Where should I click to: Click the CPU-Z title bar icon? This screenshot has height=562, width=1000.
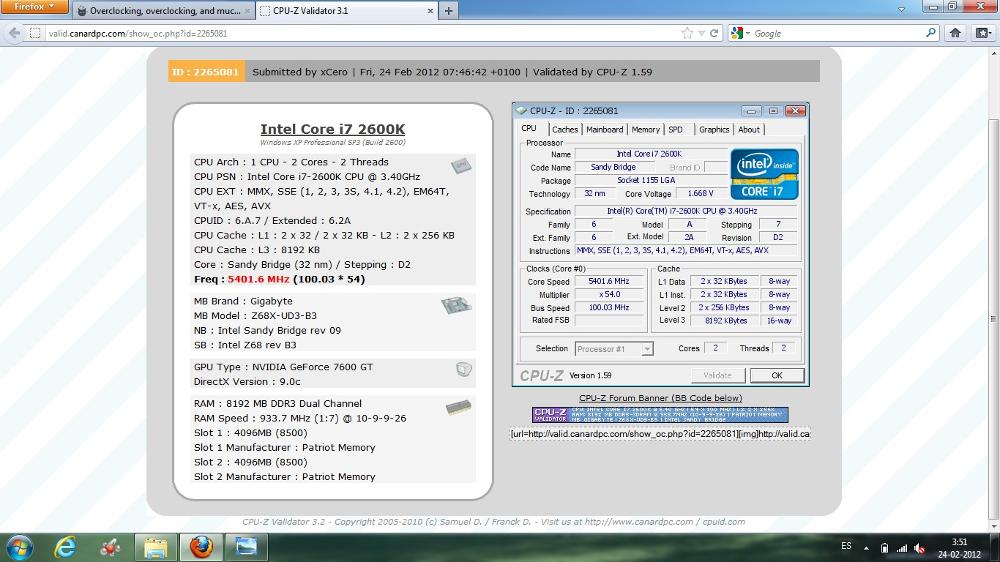pyautogui.click(x=521, y=110)
